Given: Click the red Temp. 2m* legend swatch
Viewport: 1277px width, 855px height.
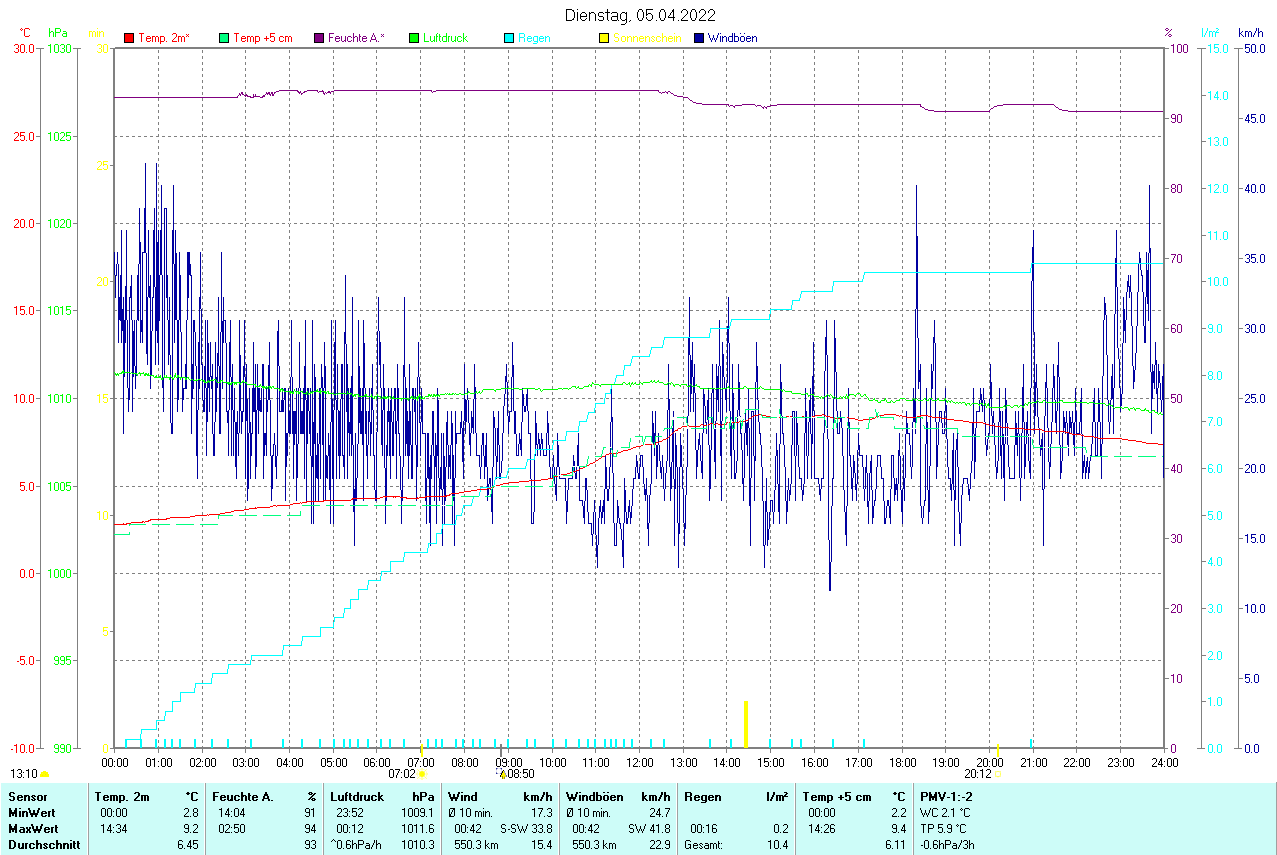Looking at the screenshot, I should point(129,38).
